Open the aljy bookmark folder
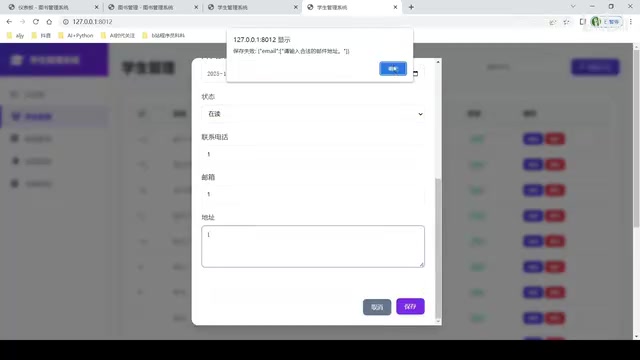The width and height of the screenshot is (640, 360). click(x=16, y=36)
